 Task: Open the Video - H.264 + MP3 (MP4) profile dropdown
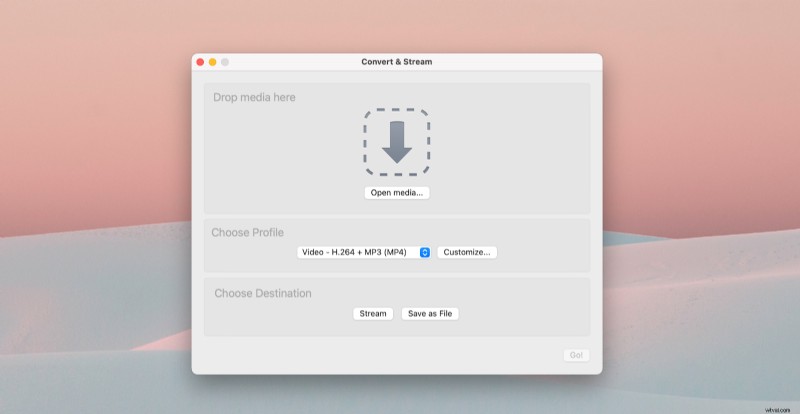click(x=364, y=252)
